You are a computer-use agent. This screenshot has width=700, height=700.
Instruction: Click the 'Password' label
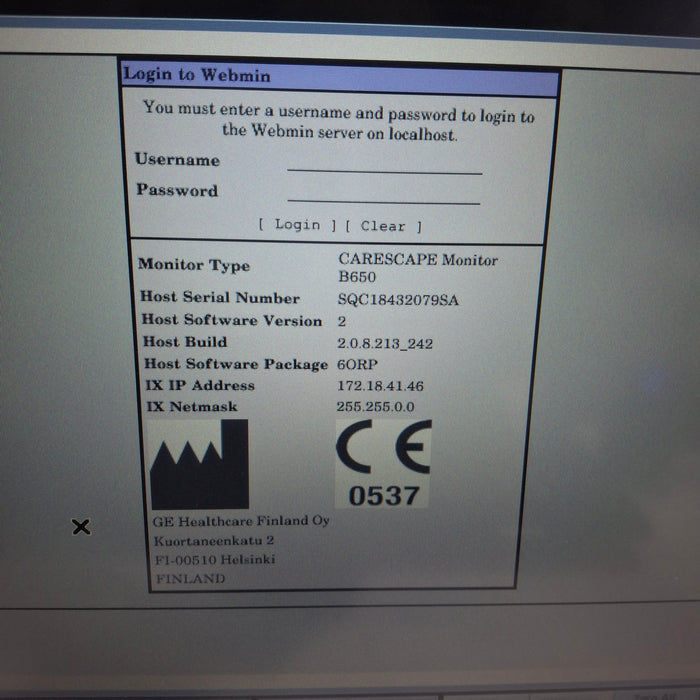(177, 190)
